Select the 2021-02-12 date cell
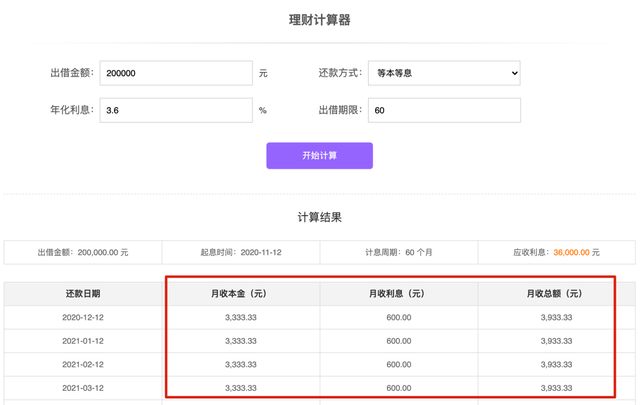 (x=82, y=365)
